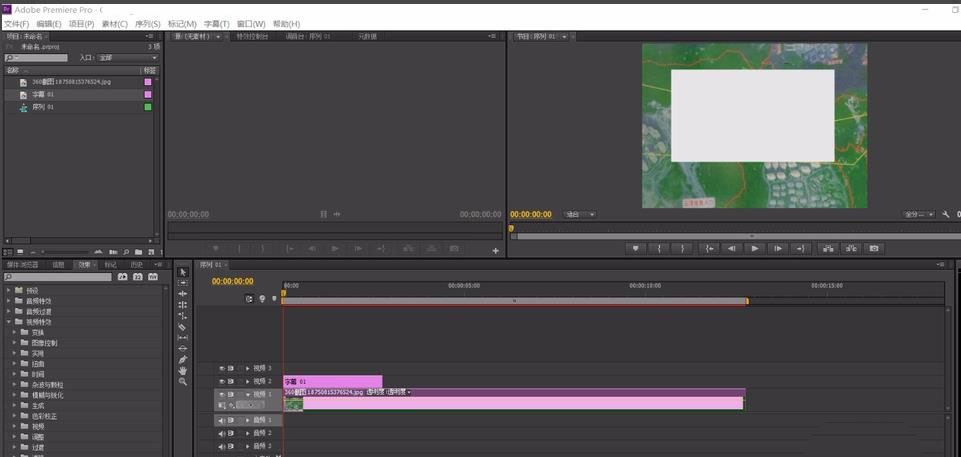Open the 字幕(T) menu
The width and height of the screenshot is (961, 457).
pyautogui.click(x=216, y=24)
